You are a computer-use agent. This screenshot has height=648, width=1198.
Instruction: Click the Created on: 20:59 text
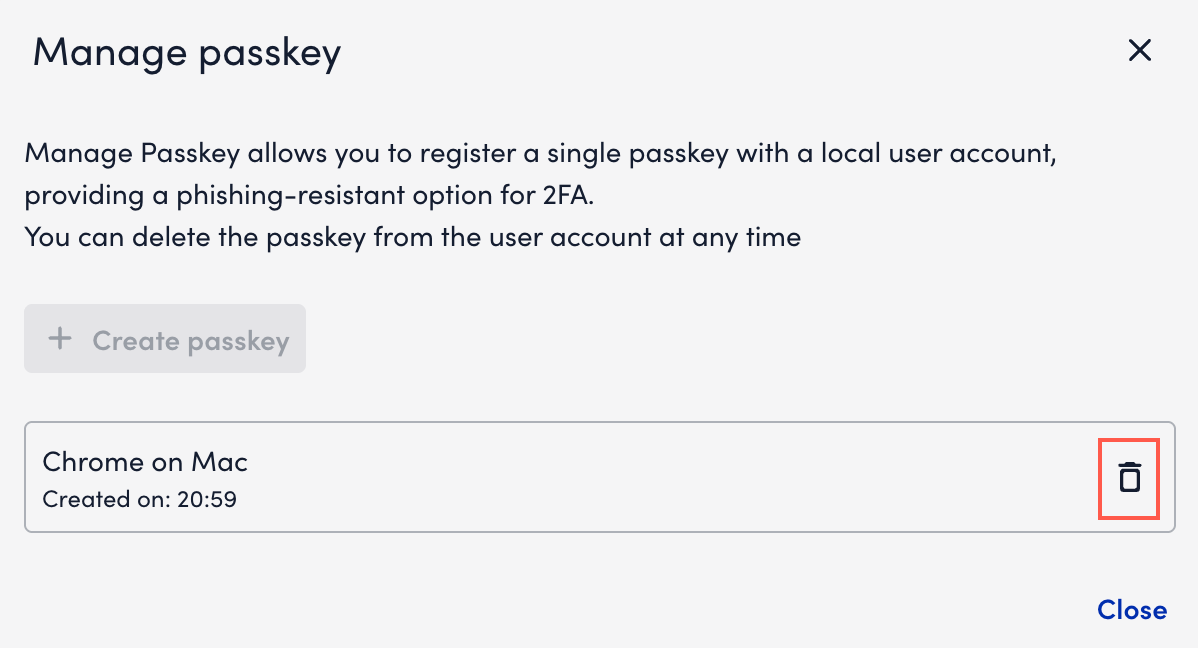[139, 499]
